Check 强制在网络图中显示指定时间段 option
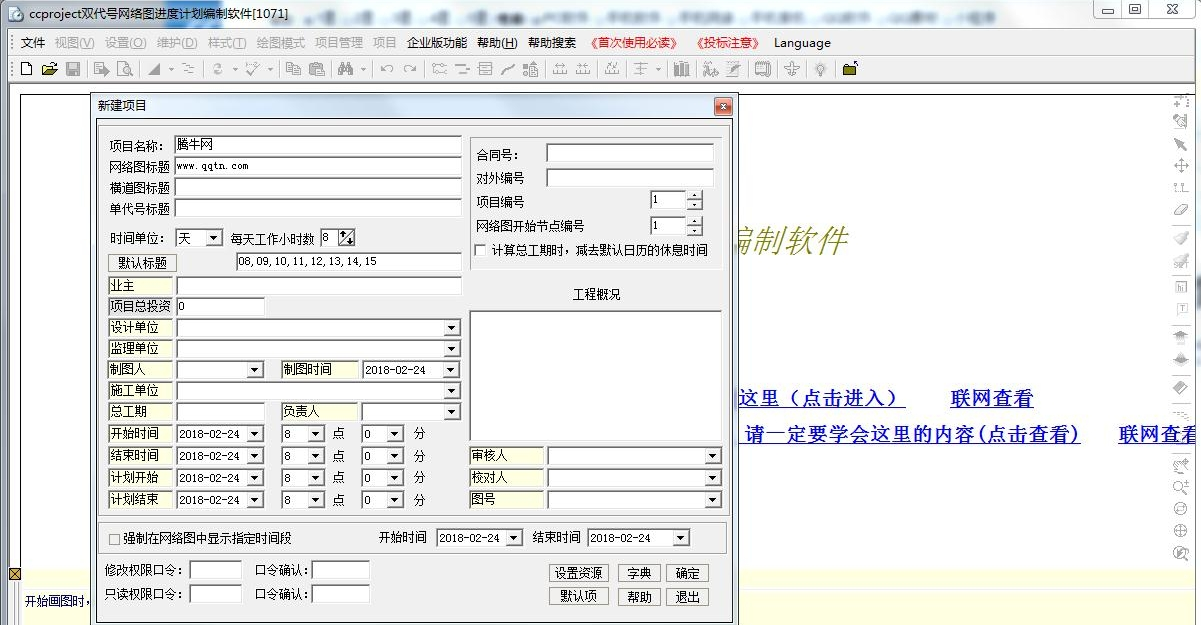 (114, 539)
